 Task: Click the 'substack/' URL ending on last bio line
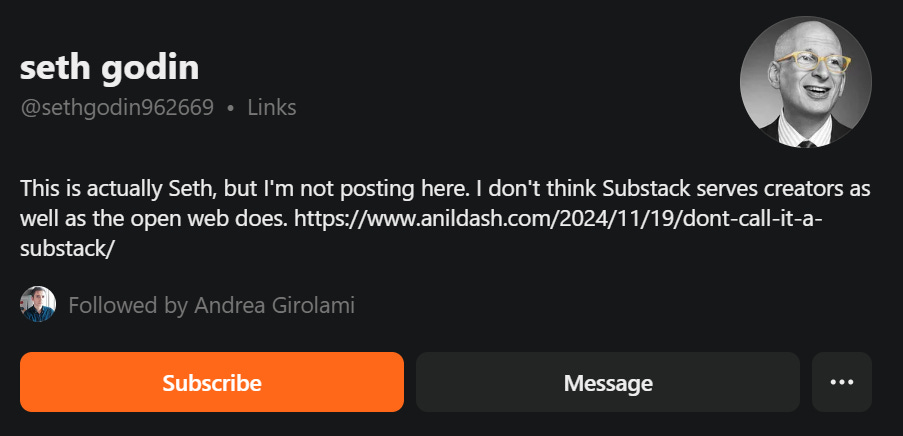click(x=68, y=248)
